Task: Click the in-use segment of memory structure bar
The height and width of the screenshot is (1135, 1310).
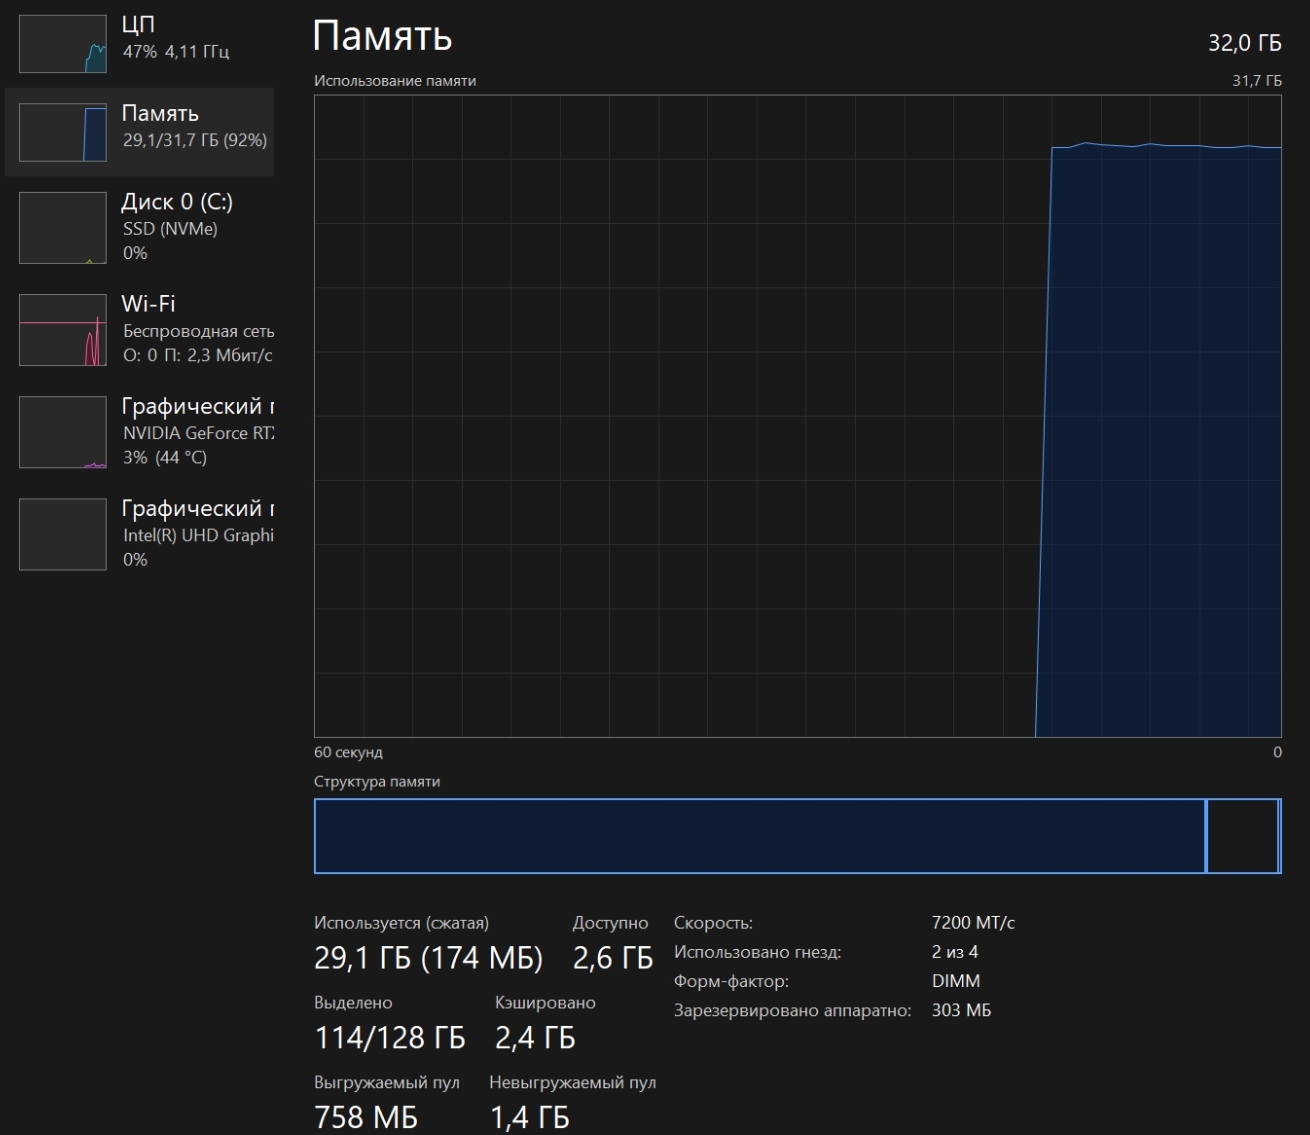Action: coord(760,836)
